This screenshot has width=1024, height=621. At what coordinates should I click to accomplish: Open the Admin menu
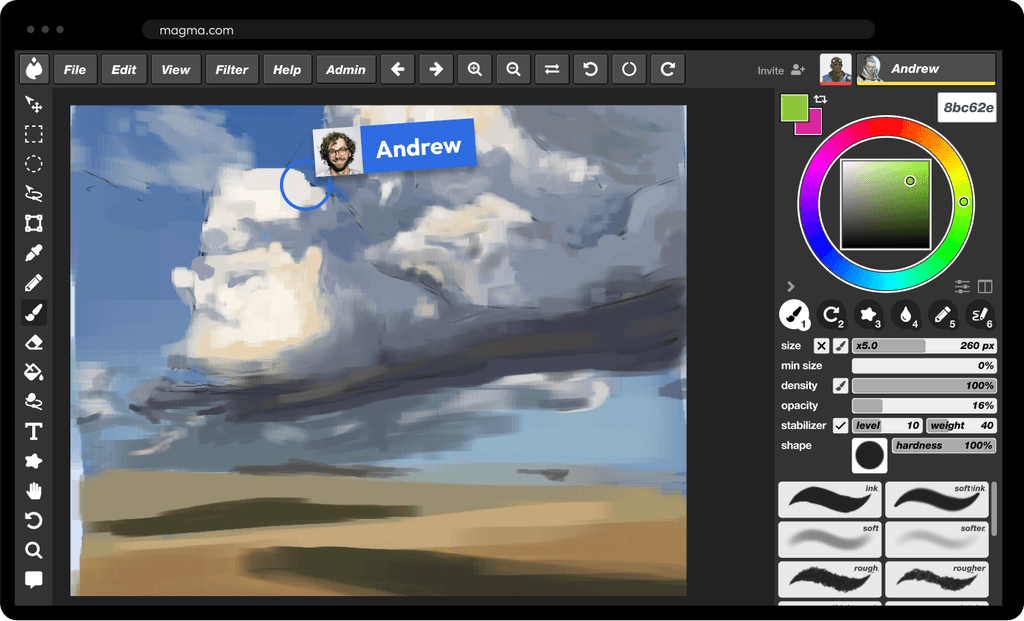click(x=345, y=69)
